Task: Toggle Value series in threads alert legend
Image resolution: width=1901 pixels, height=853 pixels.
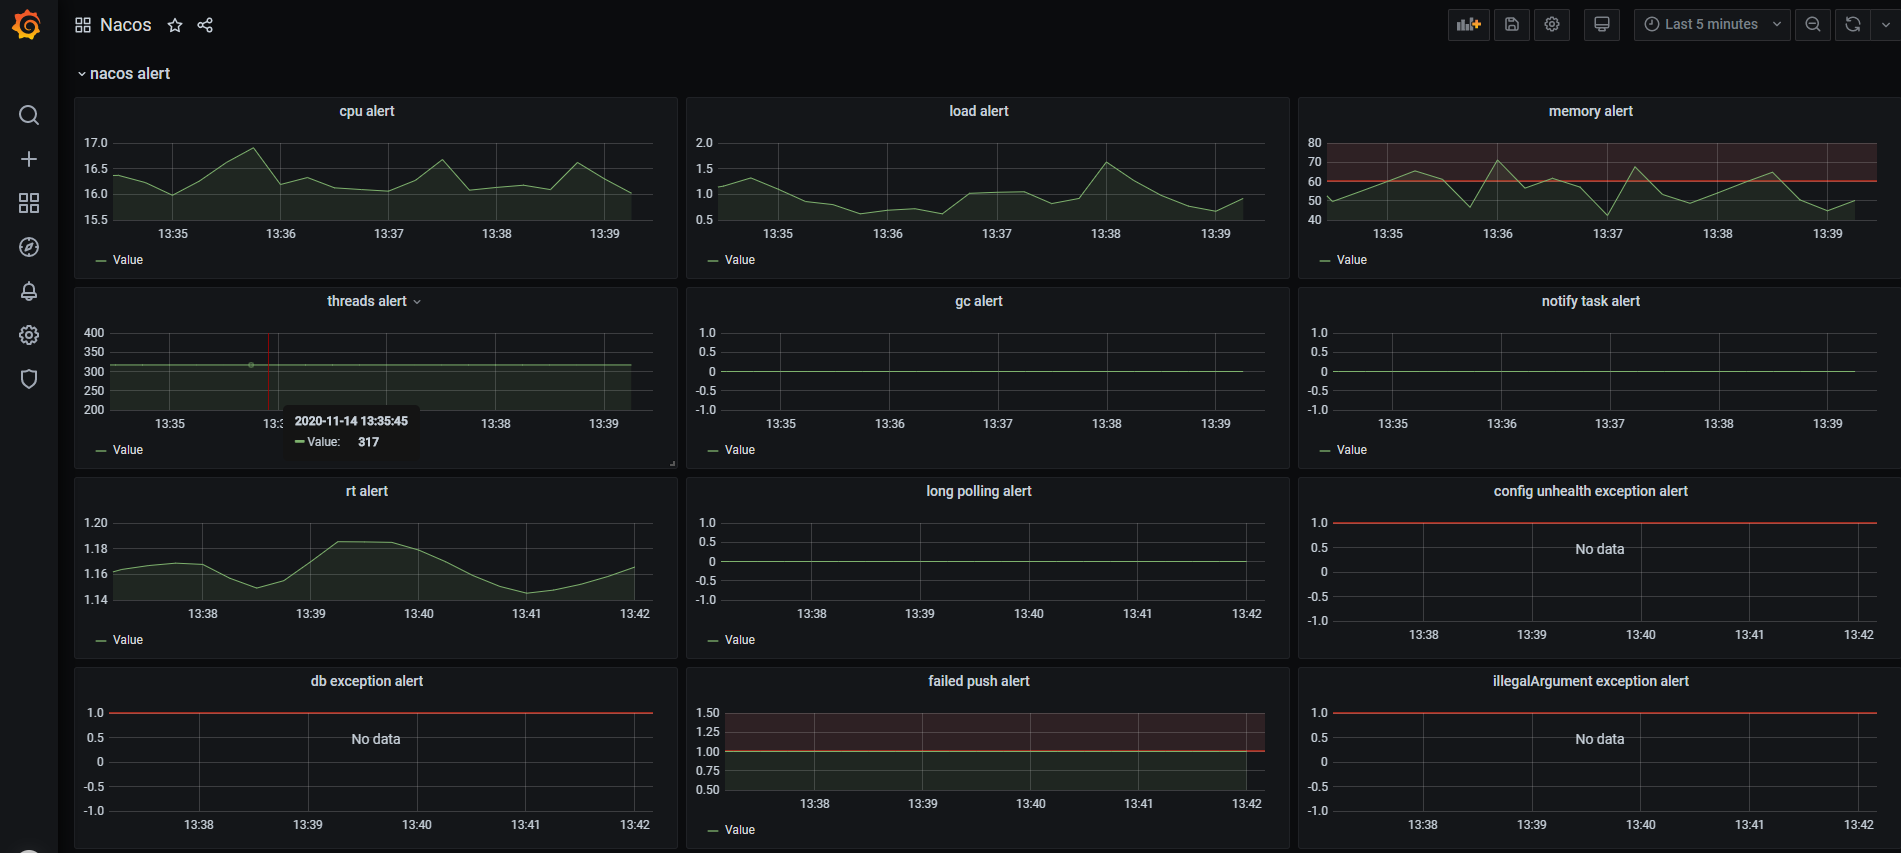Action: (x=127, y=450)
